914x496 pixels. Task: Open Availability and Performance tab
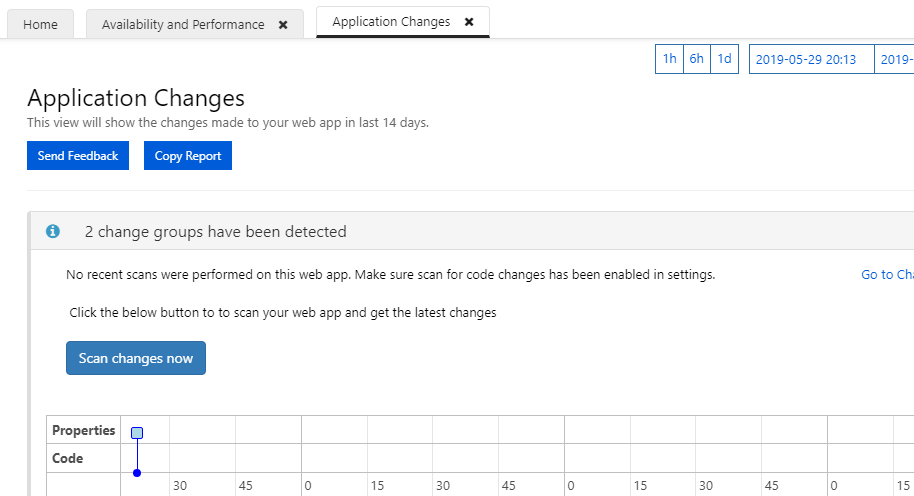click(183, 25)
